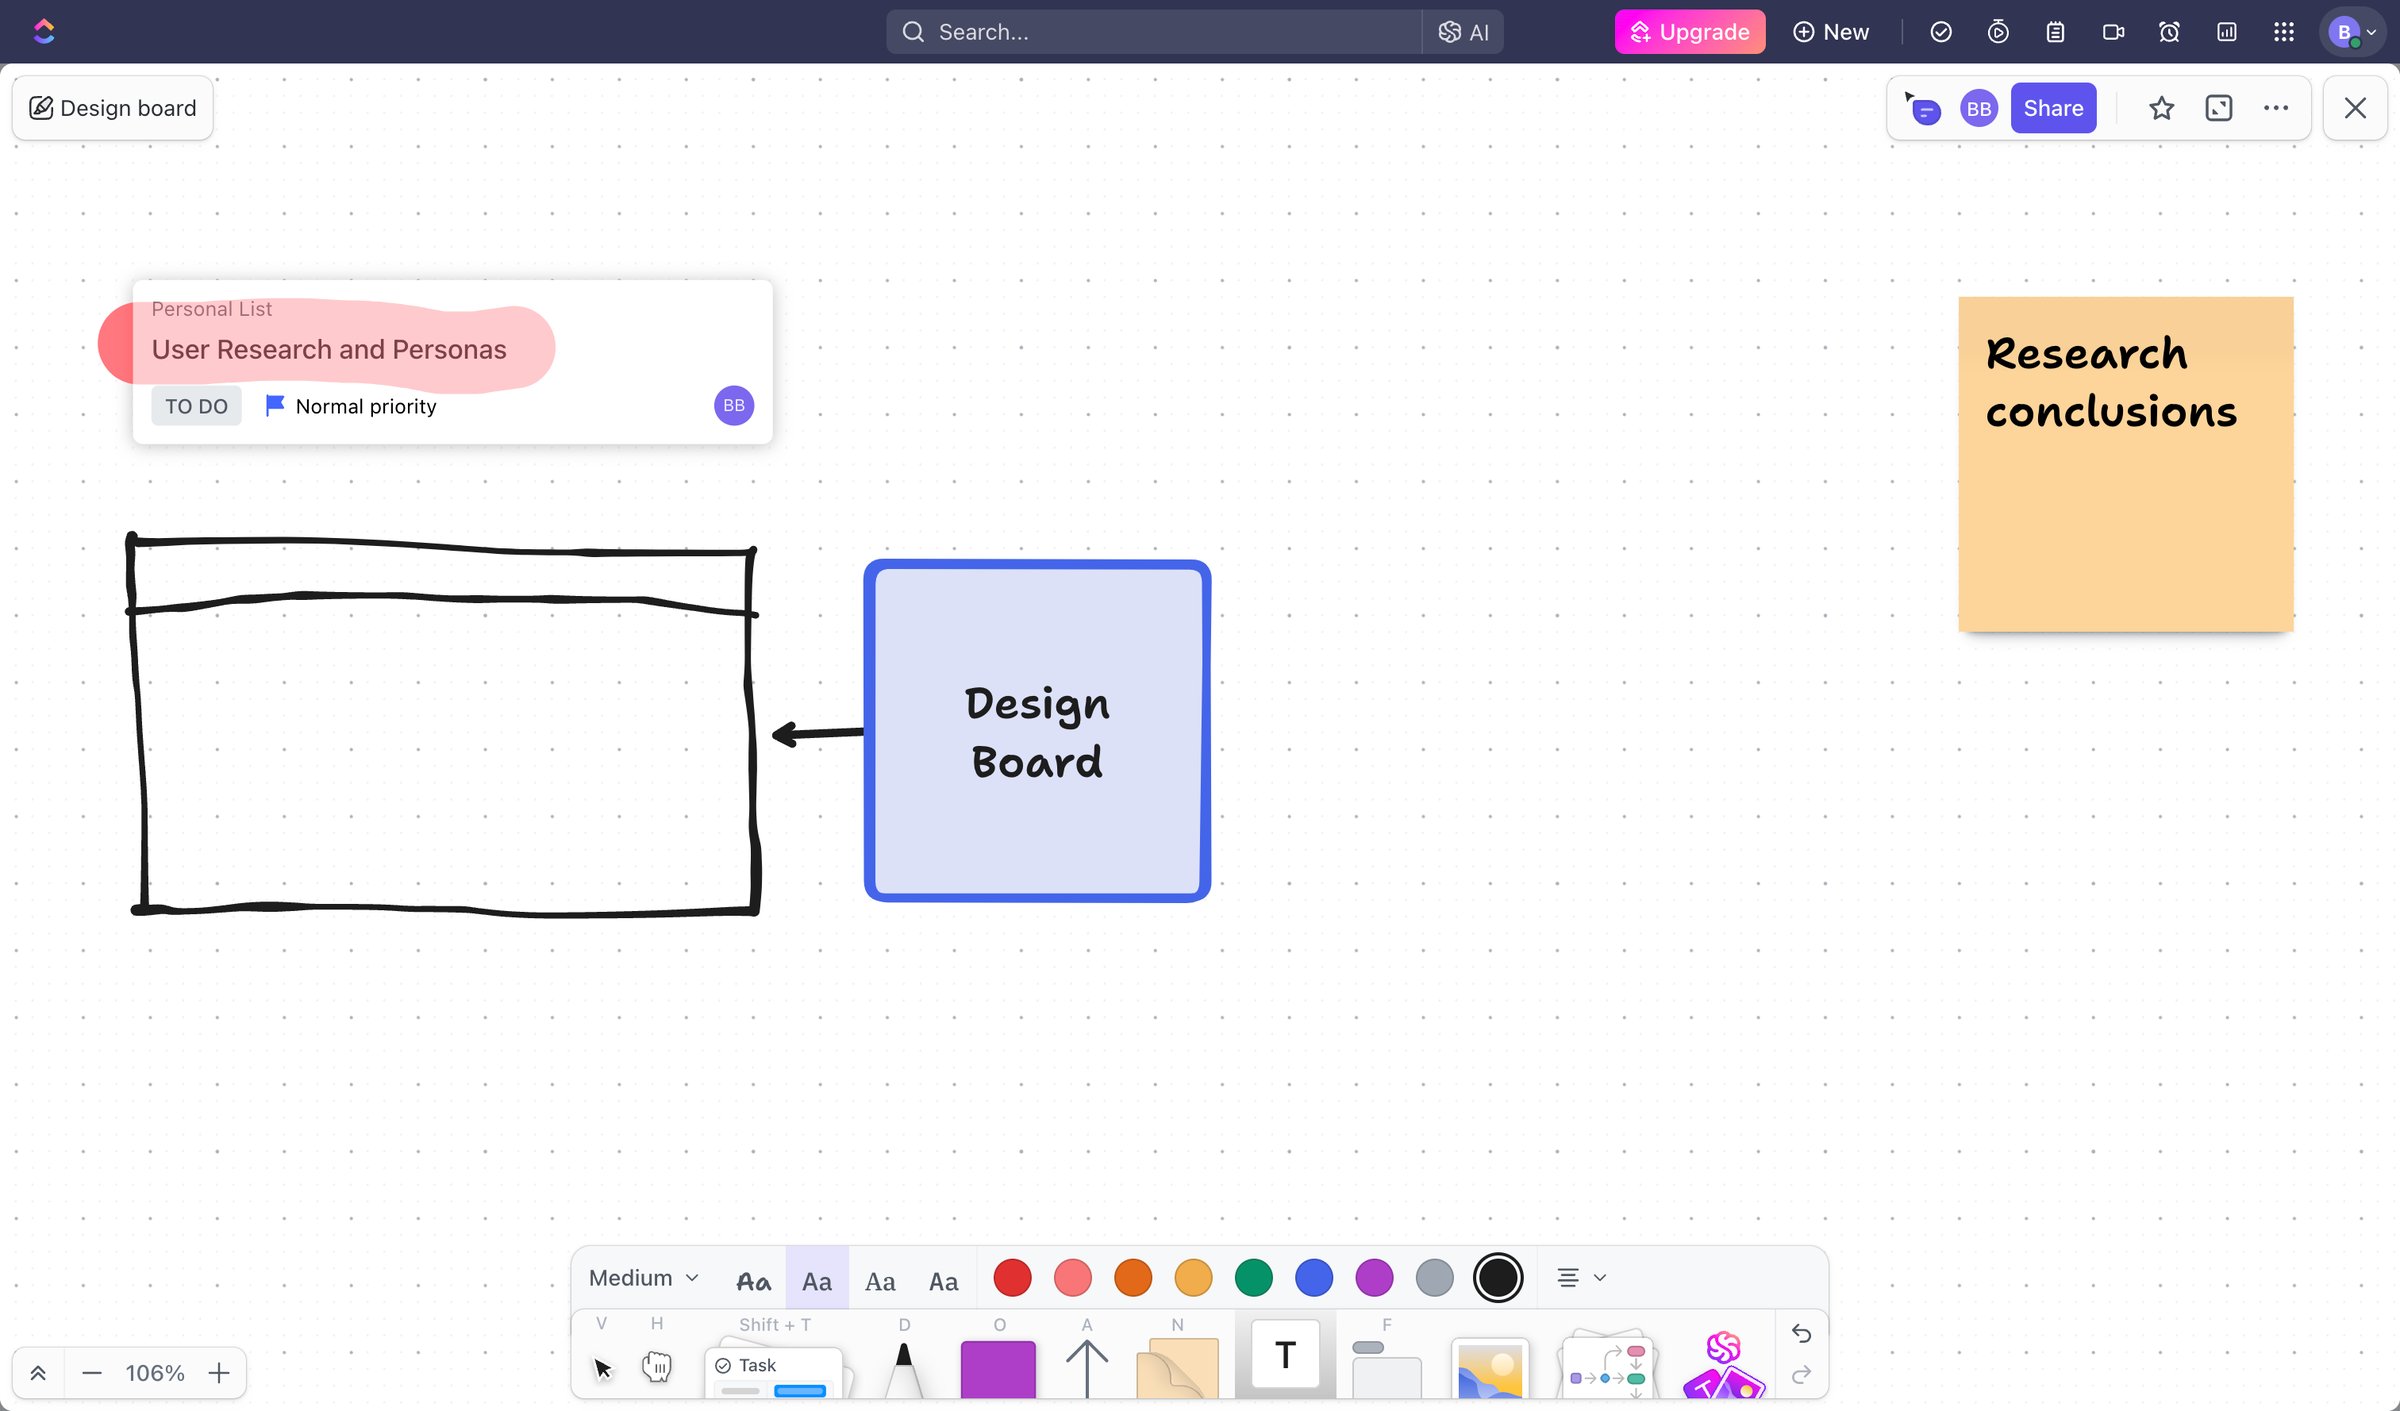
Task: Pick the pink text color
Action: pos(1072,1278)
